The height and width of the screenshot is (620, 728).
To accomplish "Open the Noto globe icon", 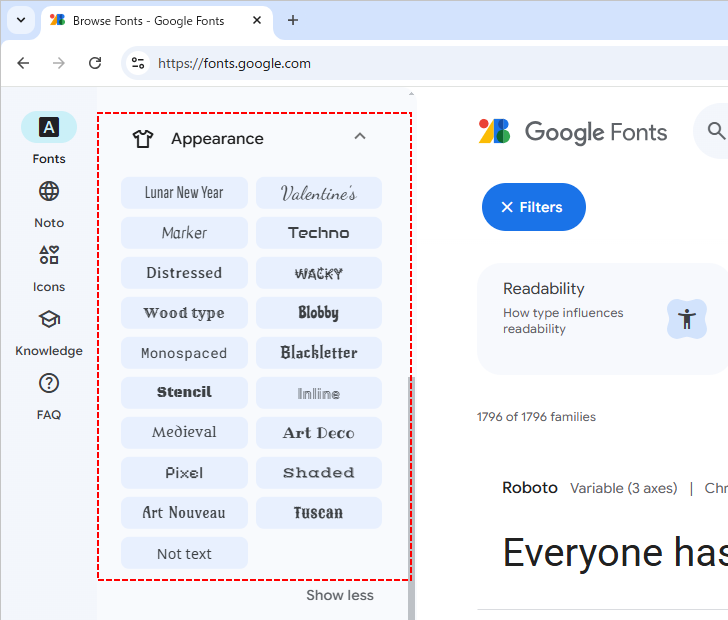I will coord(49,191).
